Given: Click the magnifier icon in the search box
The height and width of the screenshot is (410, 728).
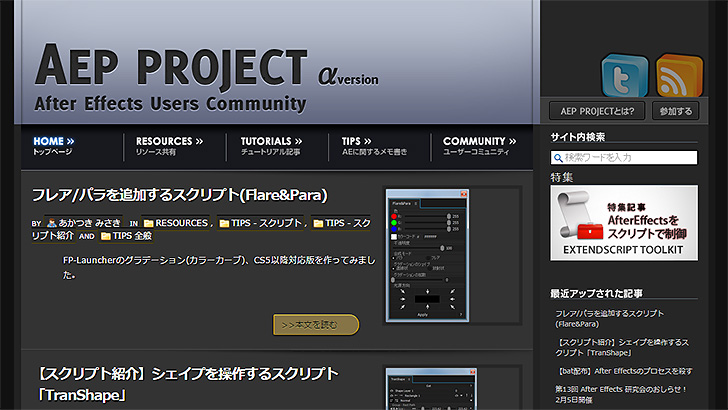Looking at the screenshot, I should pyautogui.click(x=558, y=158).
